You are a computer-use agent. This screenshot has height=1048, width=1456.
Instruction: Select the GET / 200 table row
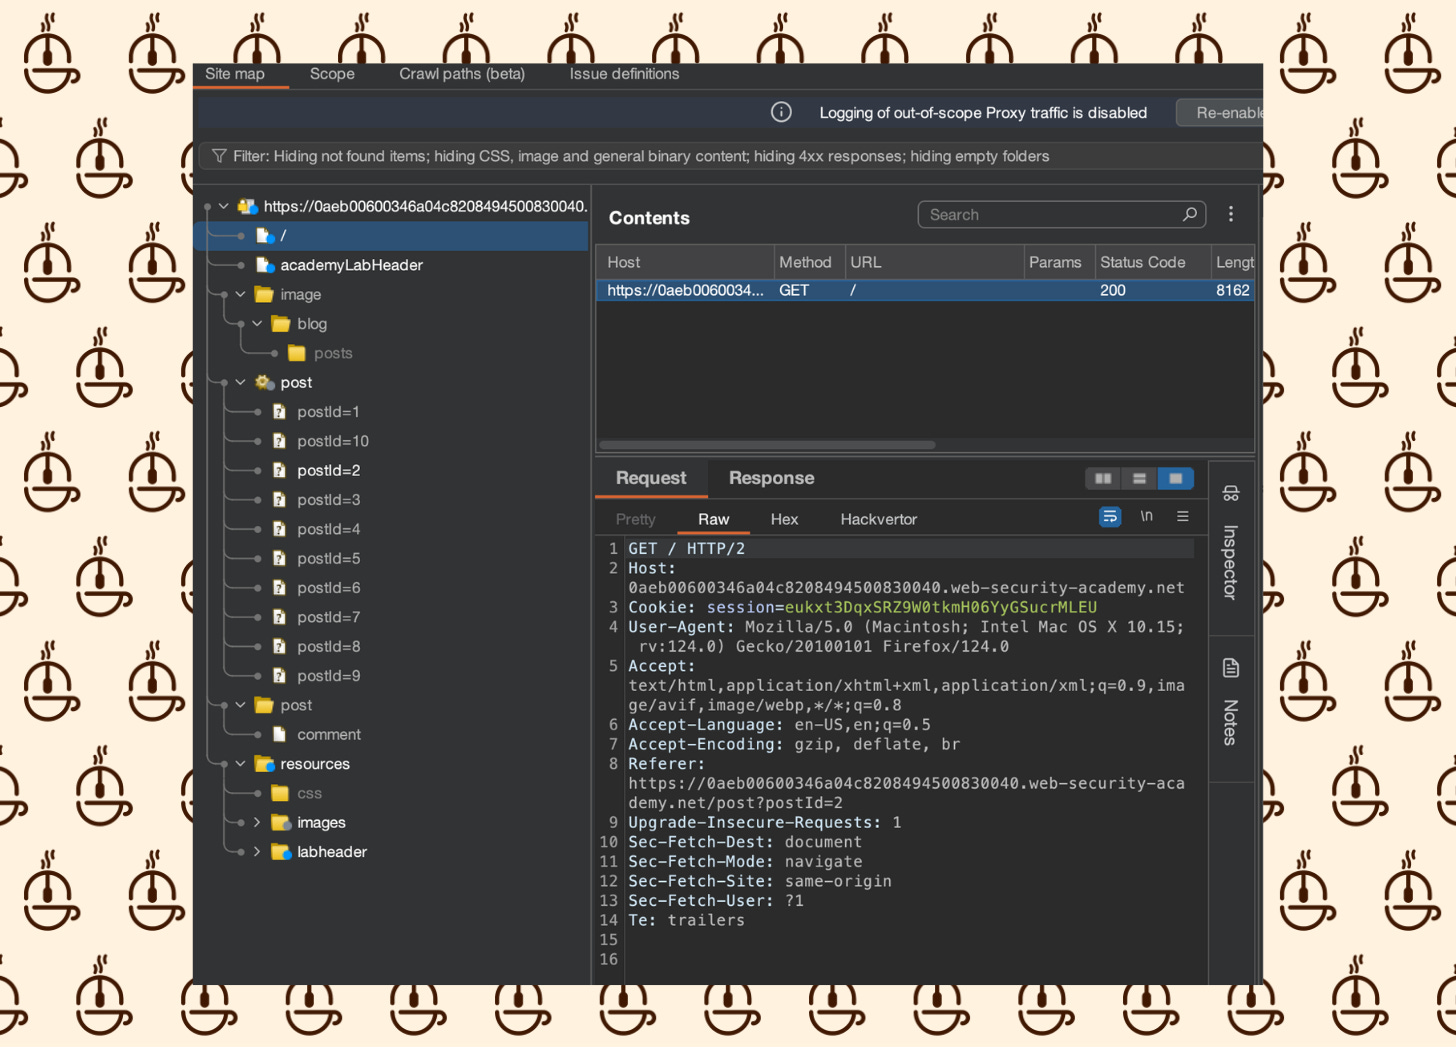(x=925, y=290)
